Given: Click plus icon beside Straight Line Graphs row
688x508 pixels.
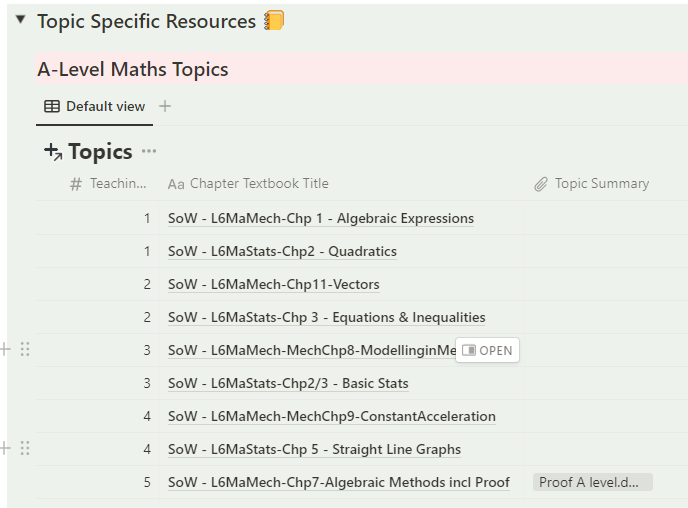Looking at the screenshot, I should [5, 448].
